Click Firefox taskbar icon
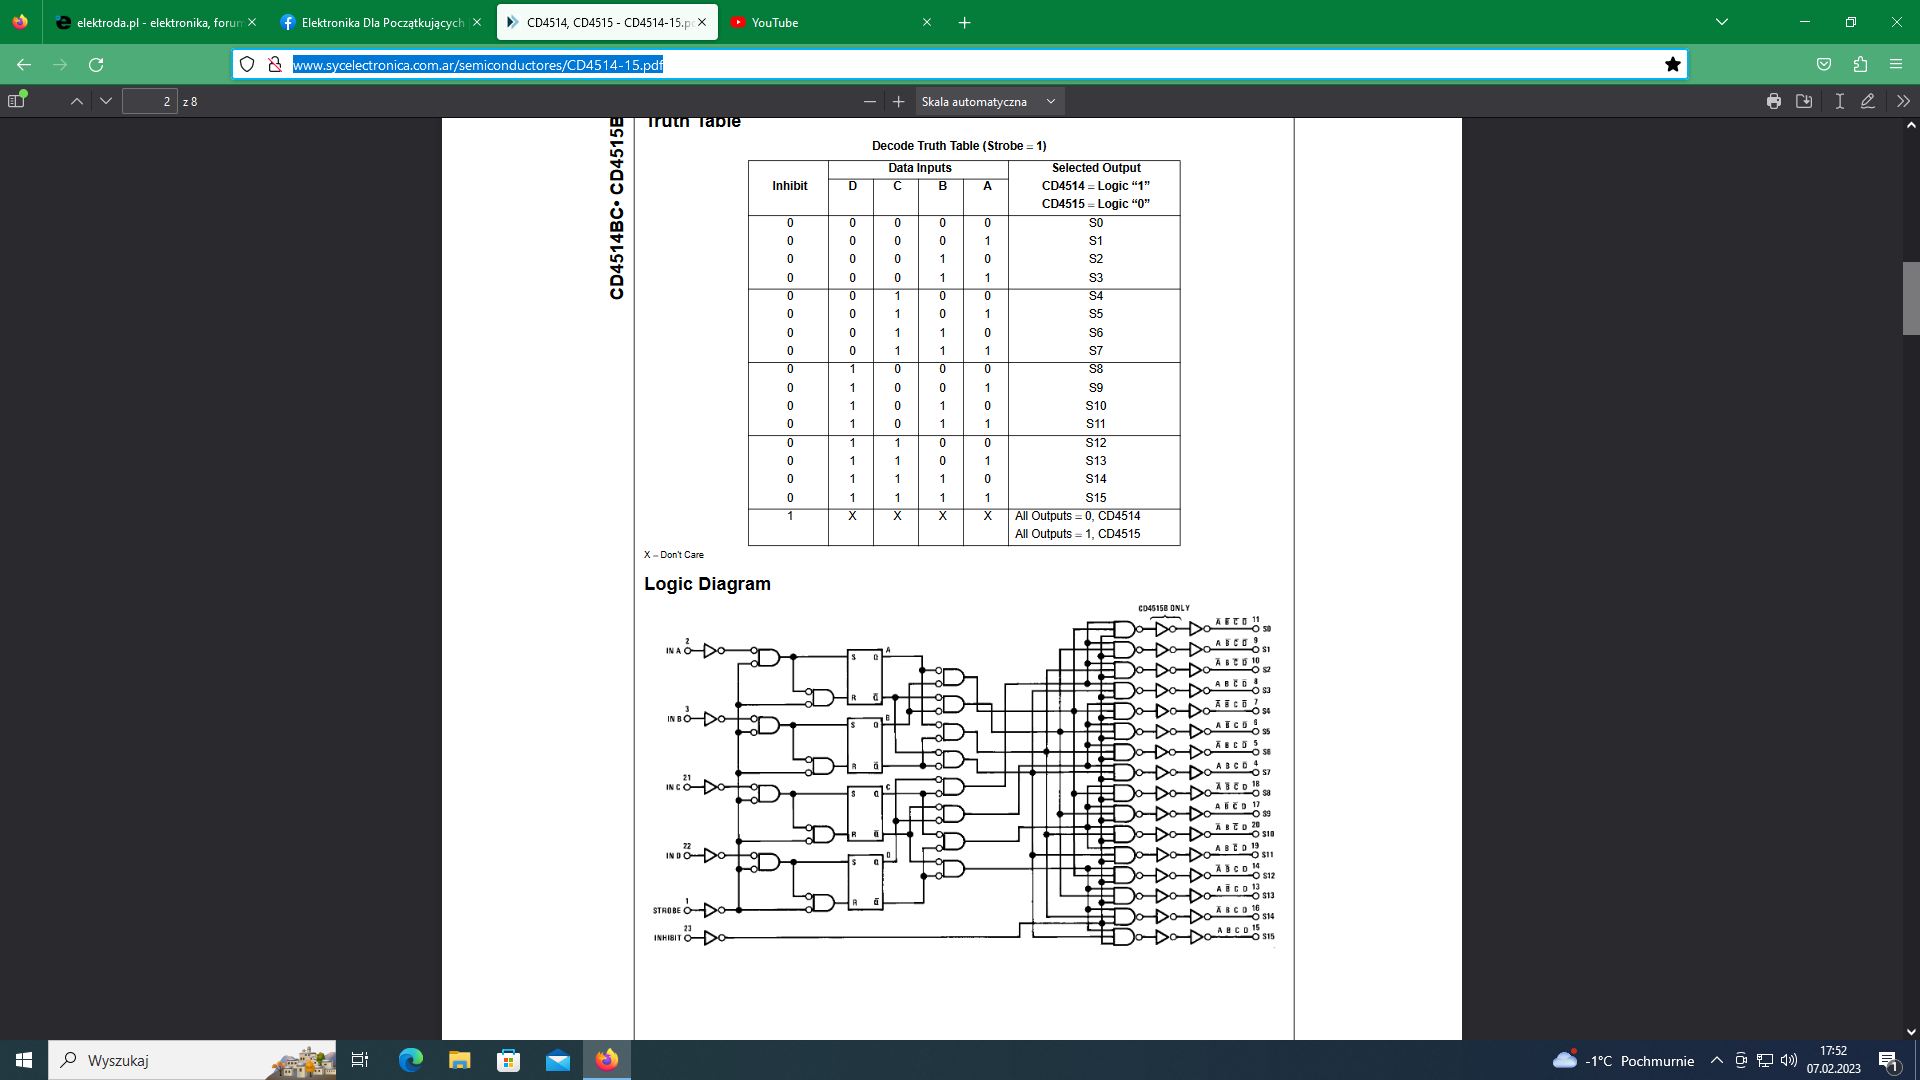Screen dimensions: 1920x1080 point(607,1060)
